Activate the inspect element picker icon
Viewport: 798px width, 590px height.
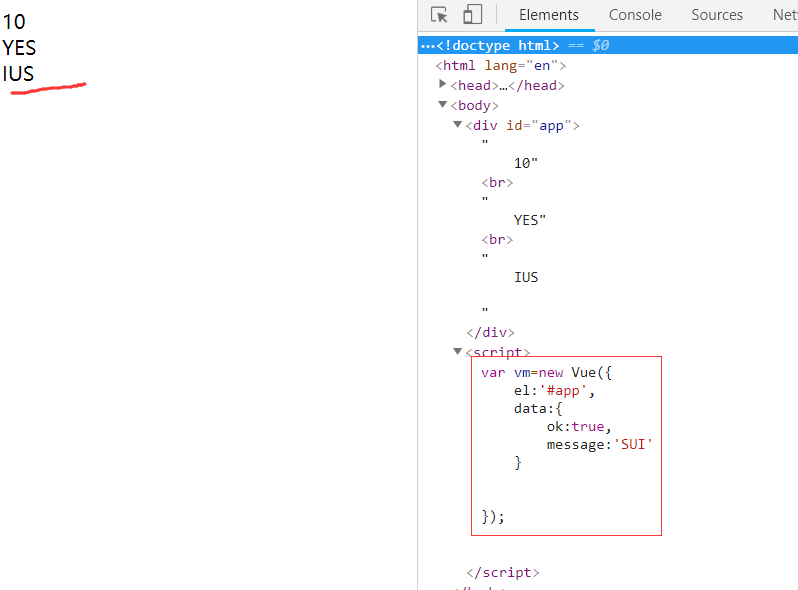pos(439,15)
